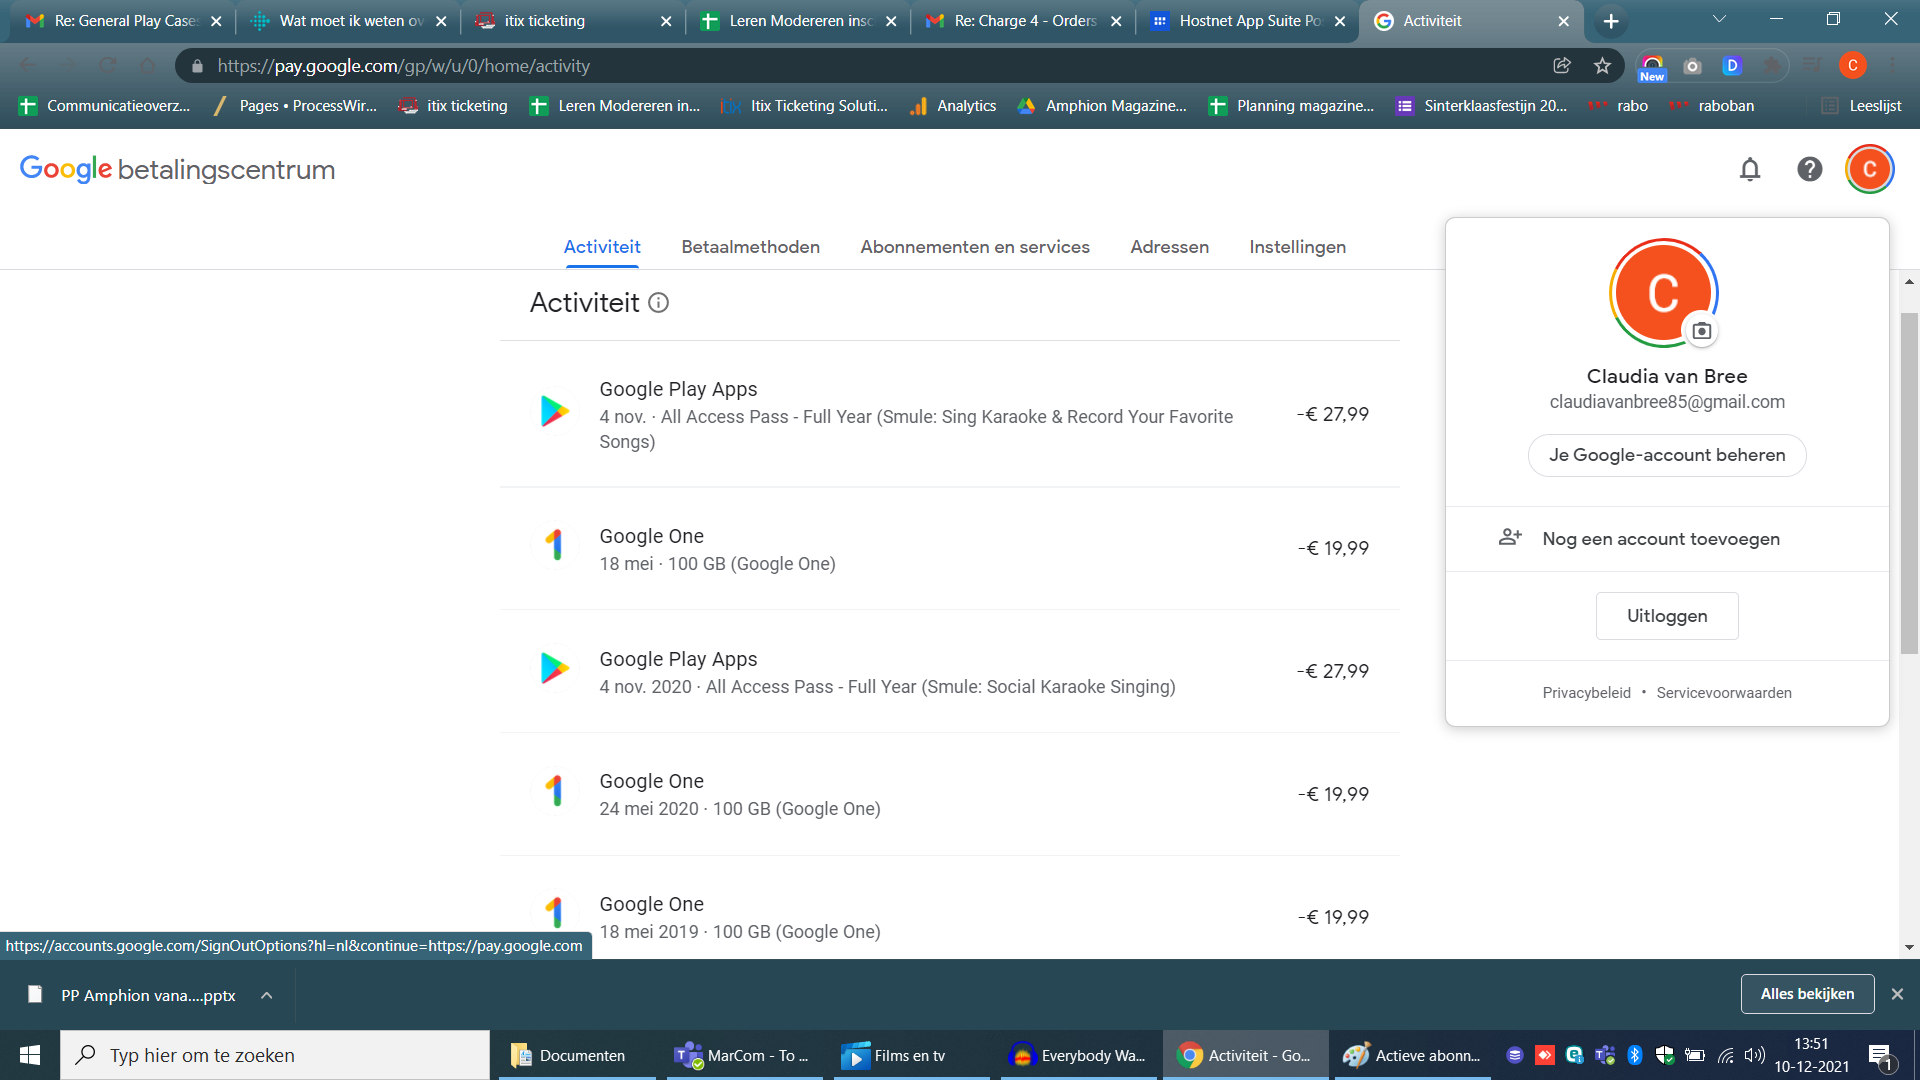Viewport: 1920px width, 1080px height.
Task: Open the Windows notification center icon
Action: pos(1880,1056)
